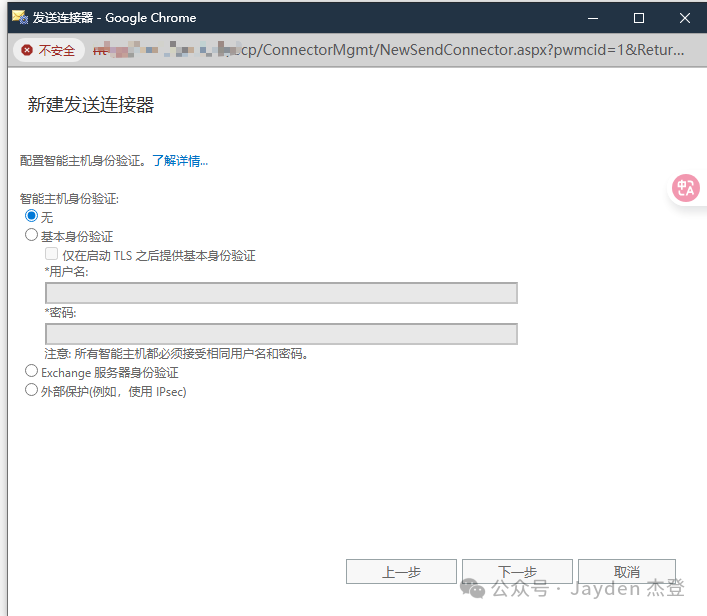Proceed with the 下一步 button
The height and width of the screenshot is (616, 707).
pos(517,572)
